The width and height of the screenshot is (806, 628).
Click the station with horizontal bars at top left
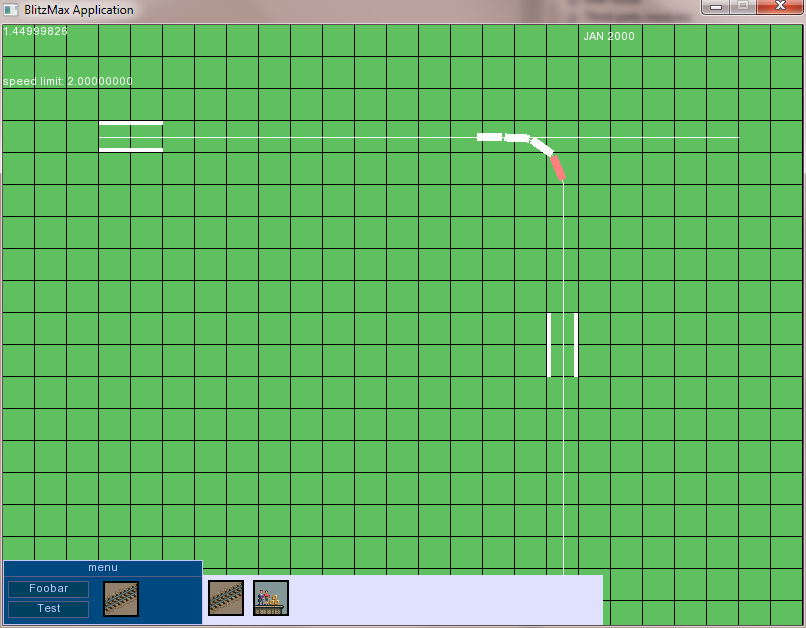pyautogui.click(x=131, y=137)
